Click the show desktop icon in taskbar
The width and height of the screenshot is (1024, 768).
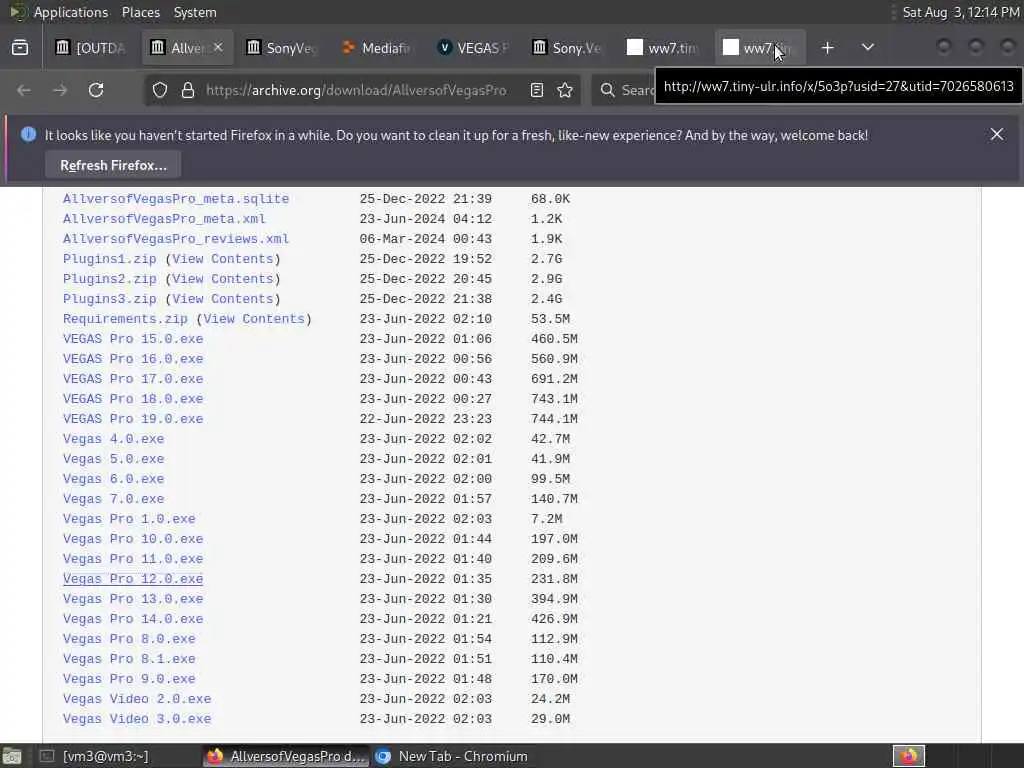(11, 756)
